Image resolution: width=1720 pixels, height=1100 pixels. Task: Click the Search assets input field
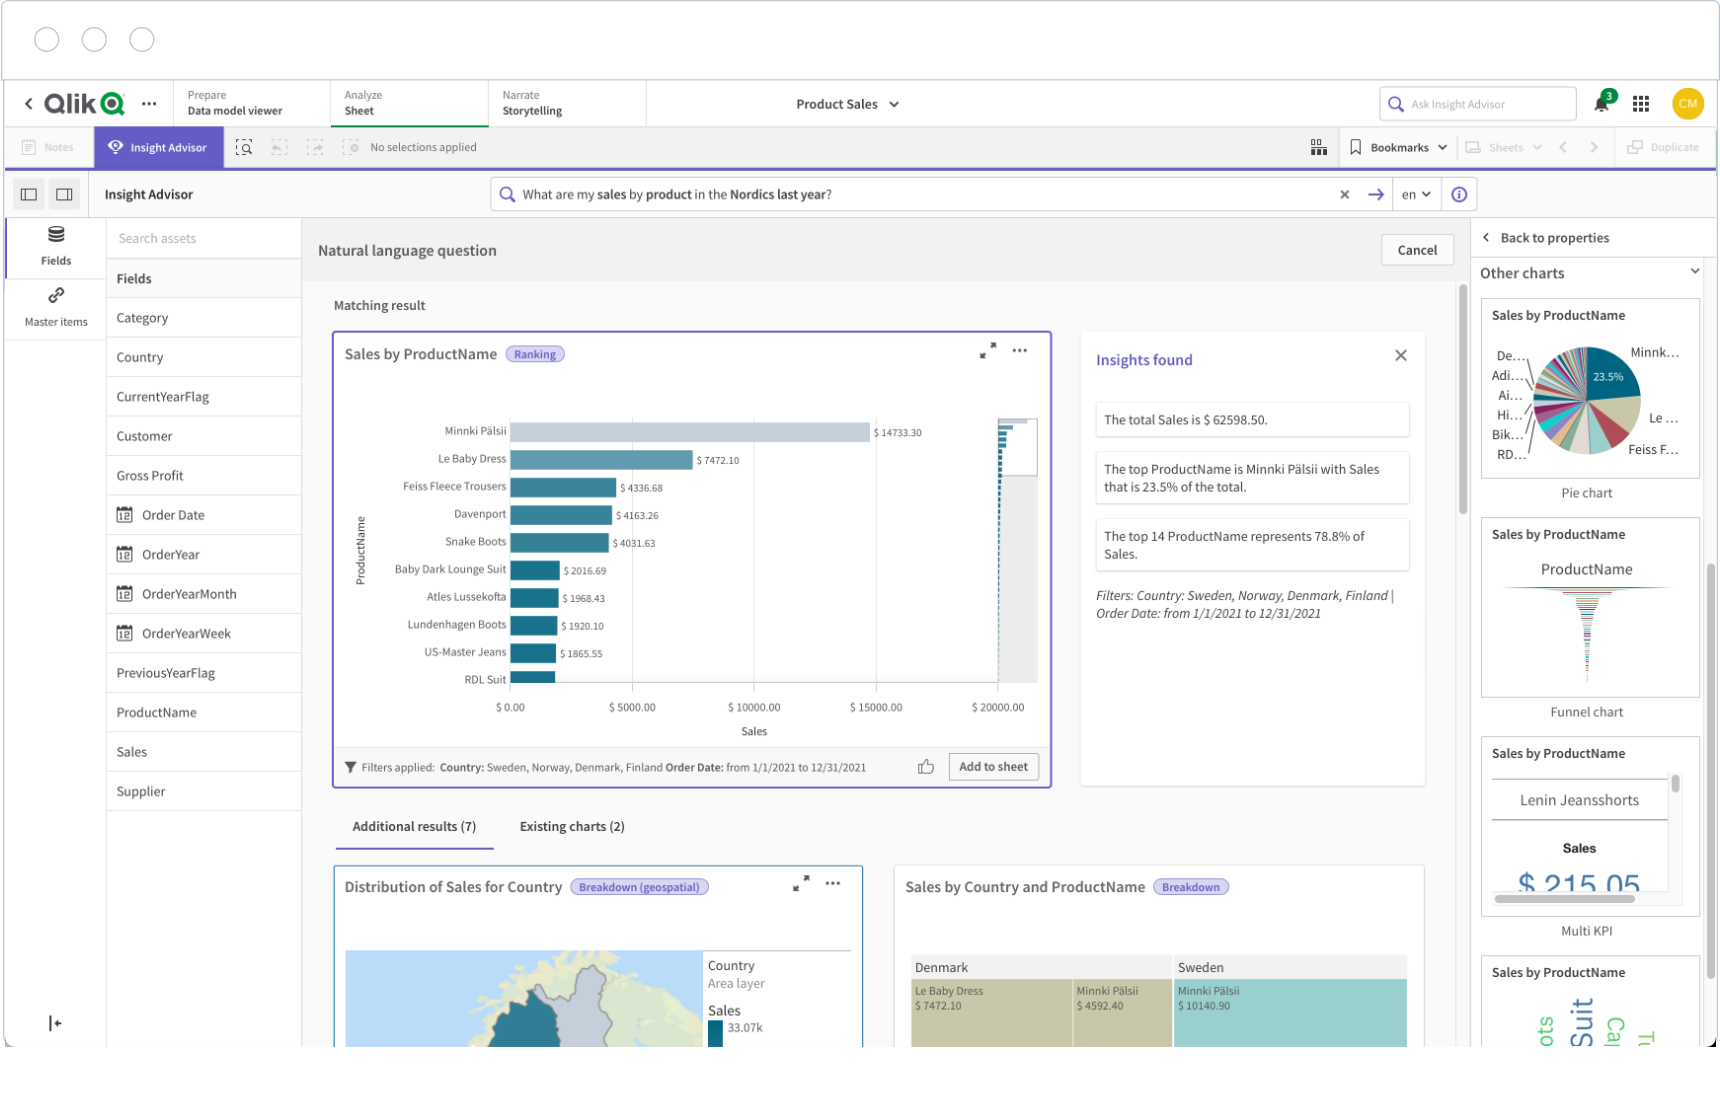pyautogui.click(x=203, y=239)
